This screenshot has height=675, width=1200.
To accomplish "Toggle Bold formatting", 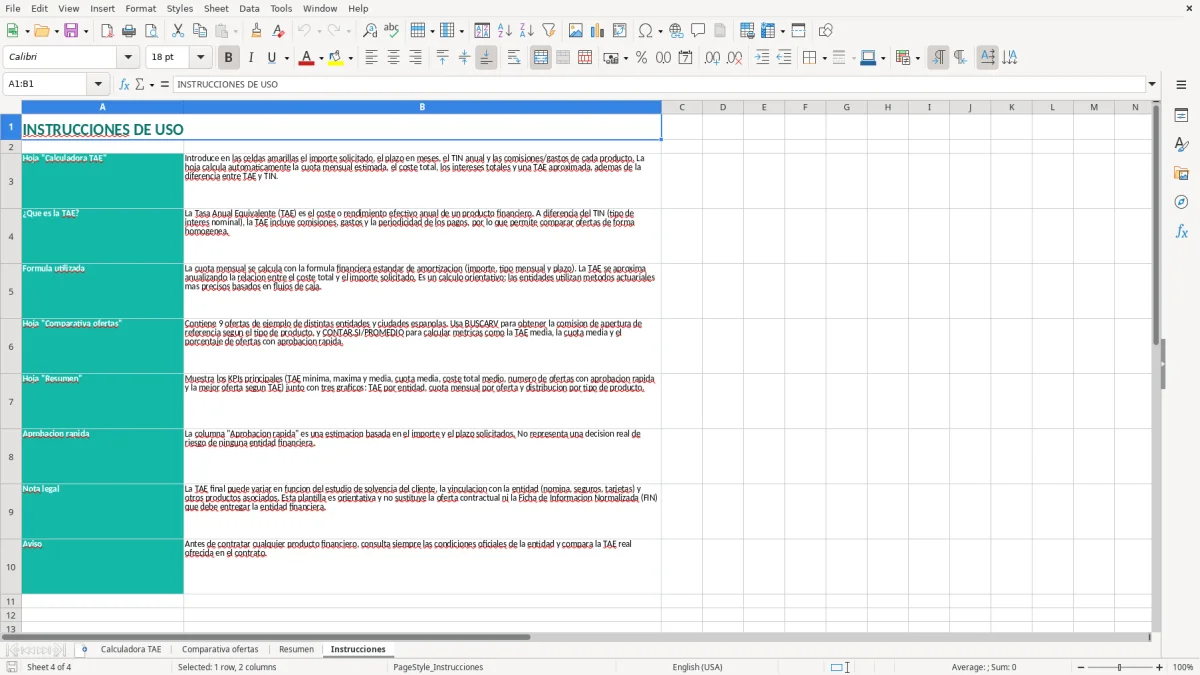I will [x=229, y=58].
